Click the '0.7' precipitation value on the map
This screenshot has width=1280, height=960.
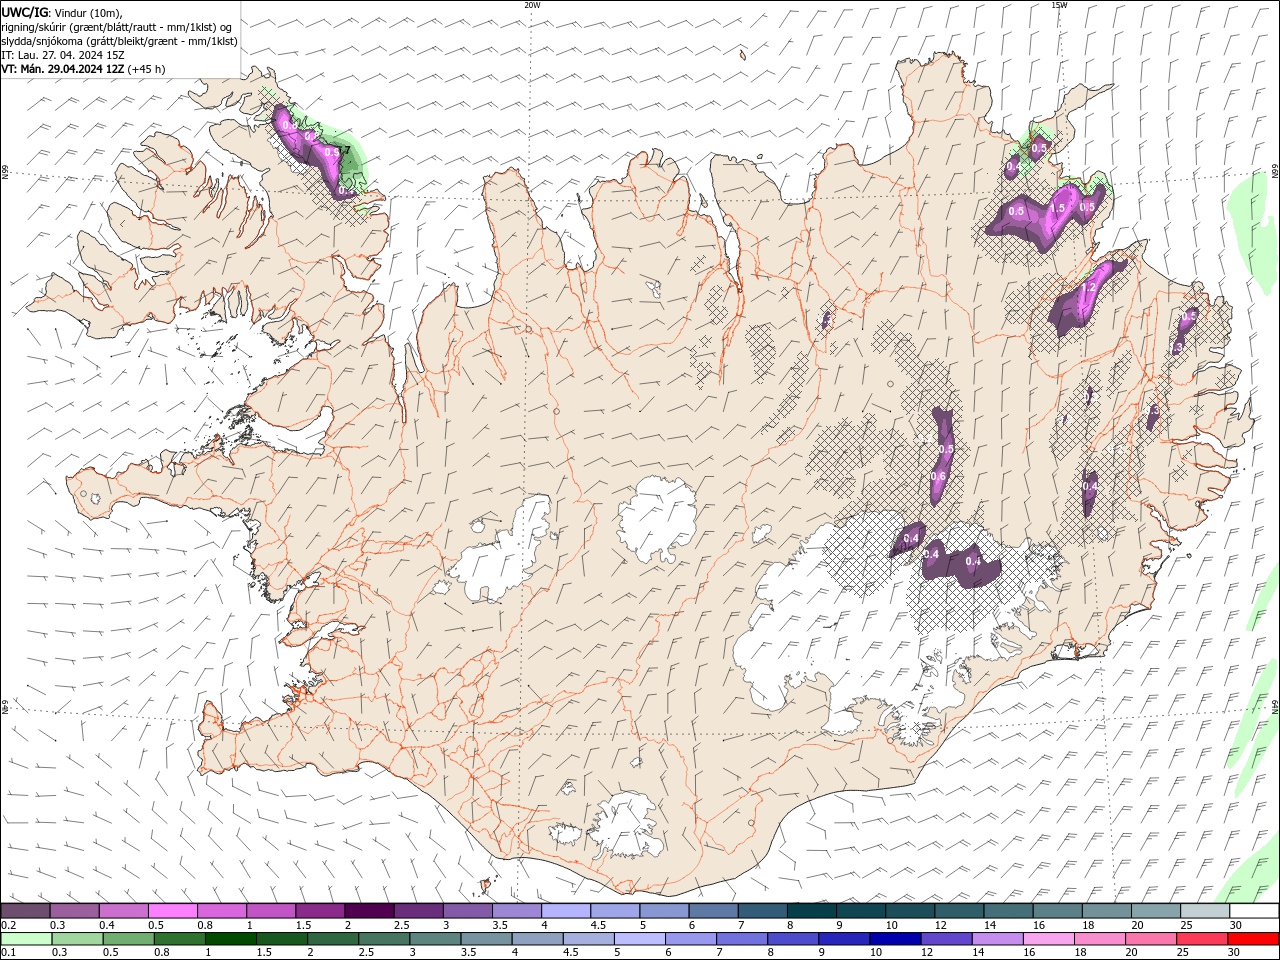tap(343, 150)
